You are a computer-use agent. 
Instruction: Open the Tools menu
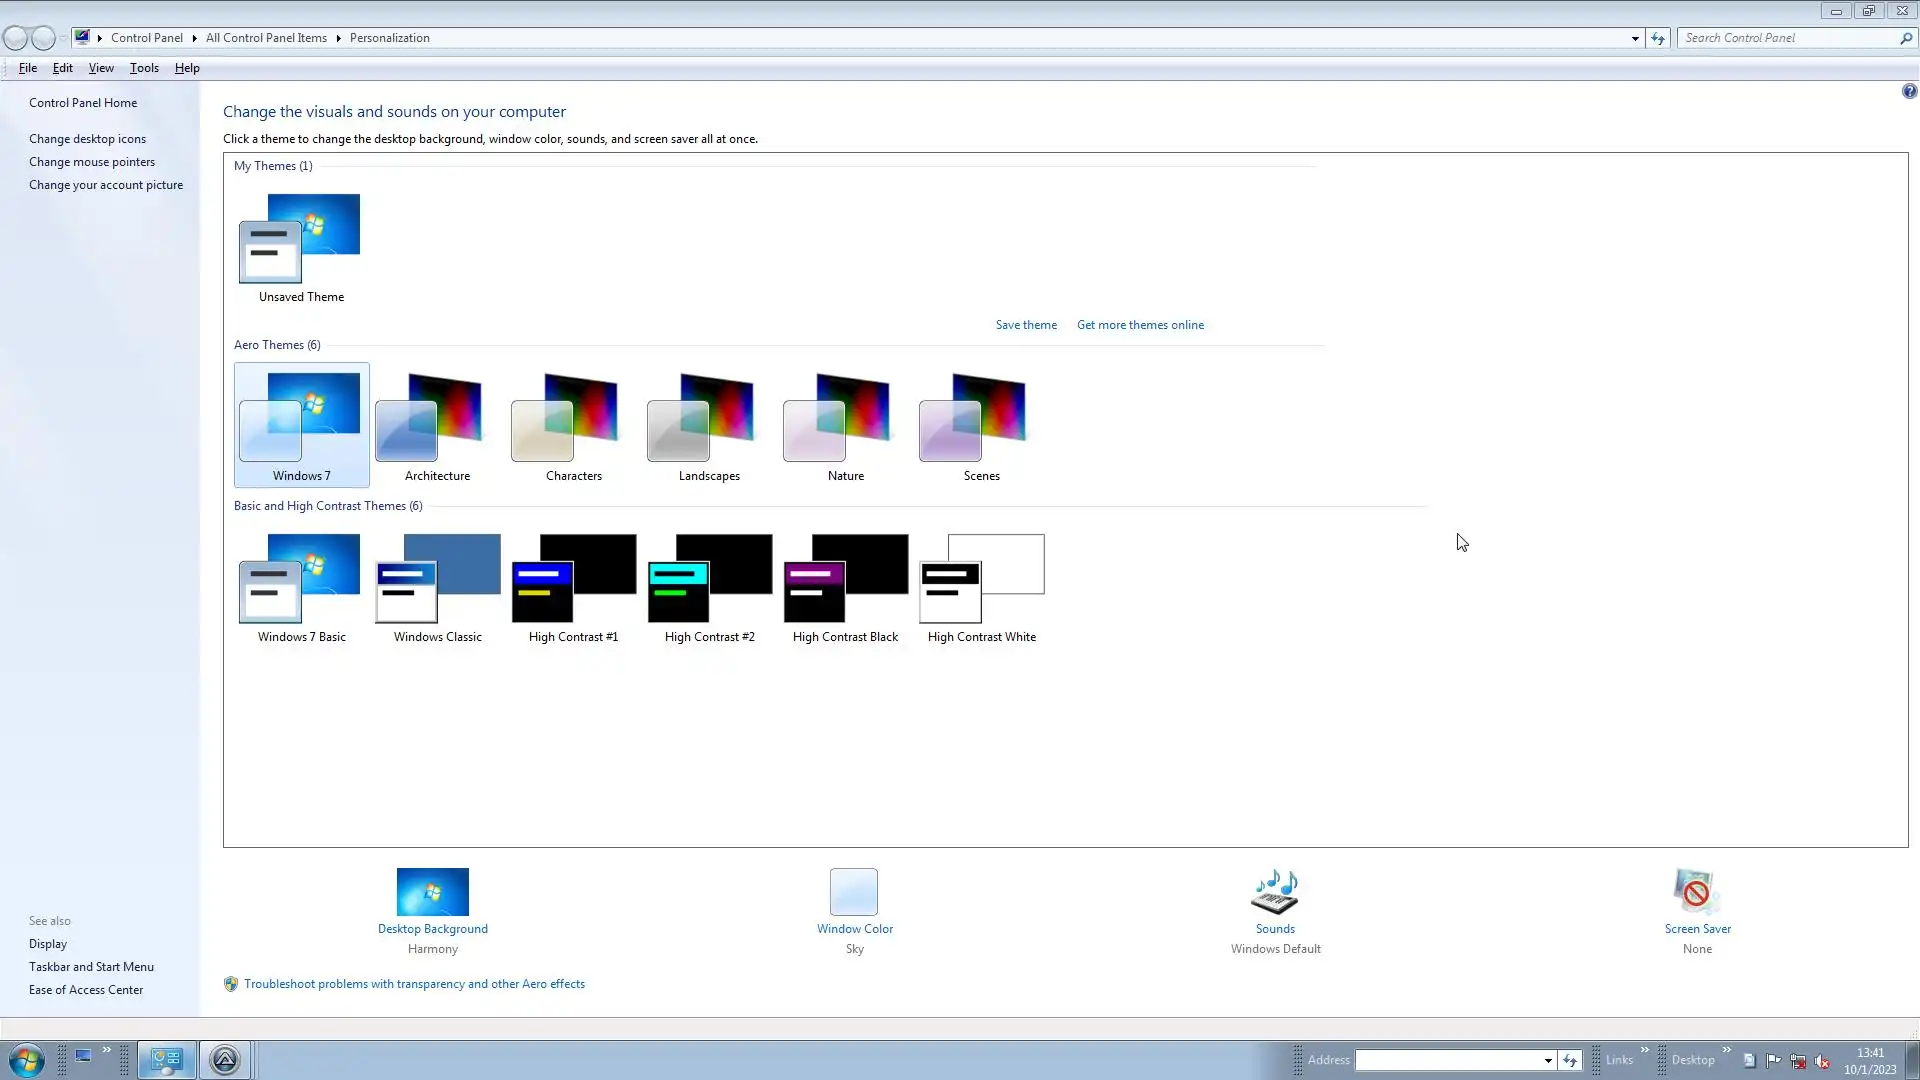tap(144, 68)
